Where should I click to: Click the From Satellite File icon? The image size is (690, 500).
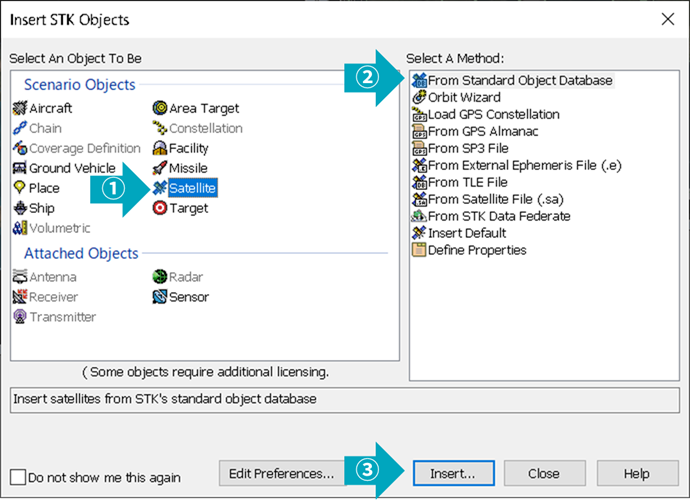419,199
